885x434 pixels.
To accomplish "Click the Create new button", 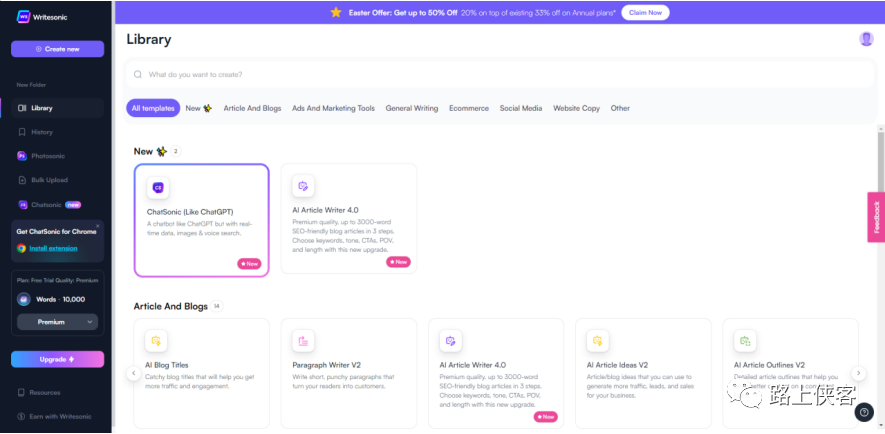I will (x=58, y=49).
